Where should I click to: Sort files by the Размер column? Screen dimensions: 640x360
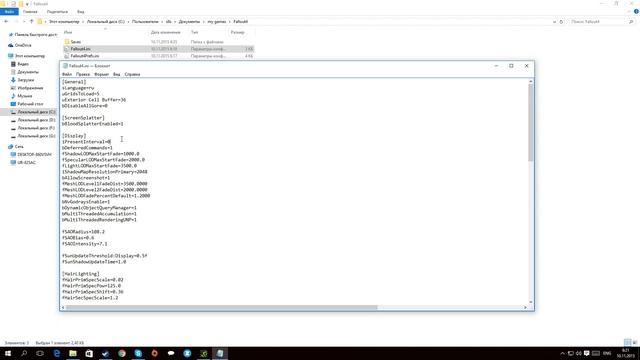tap(238, 32)
